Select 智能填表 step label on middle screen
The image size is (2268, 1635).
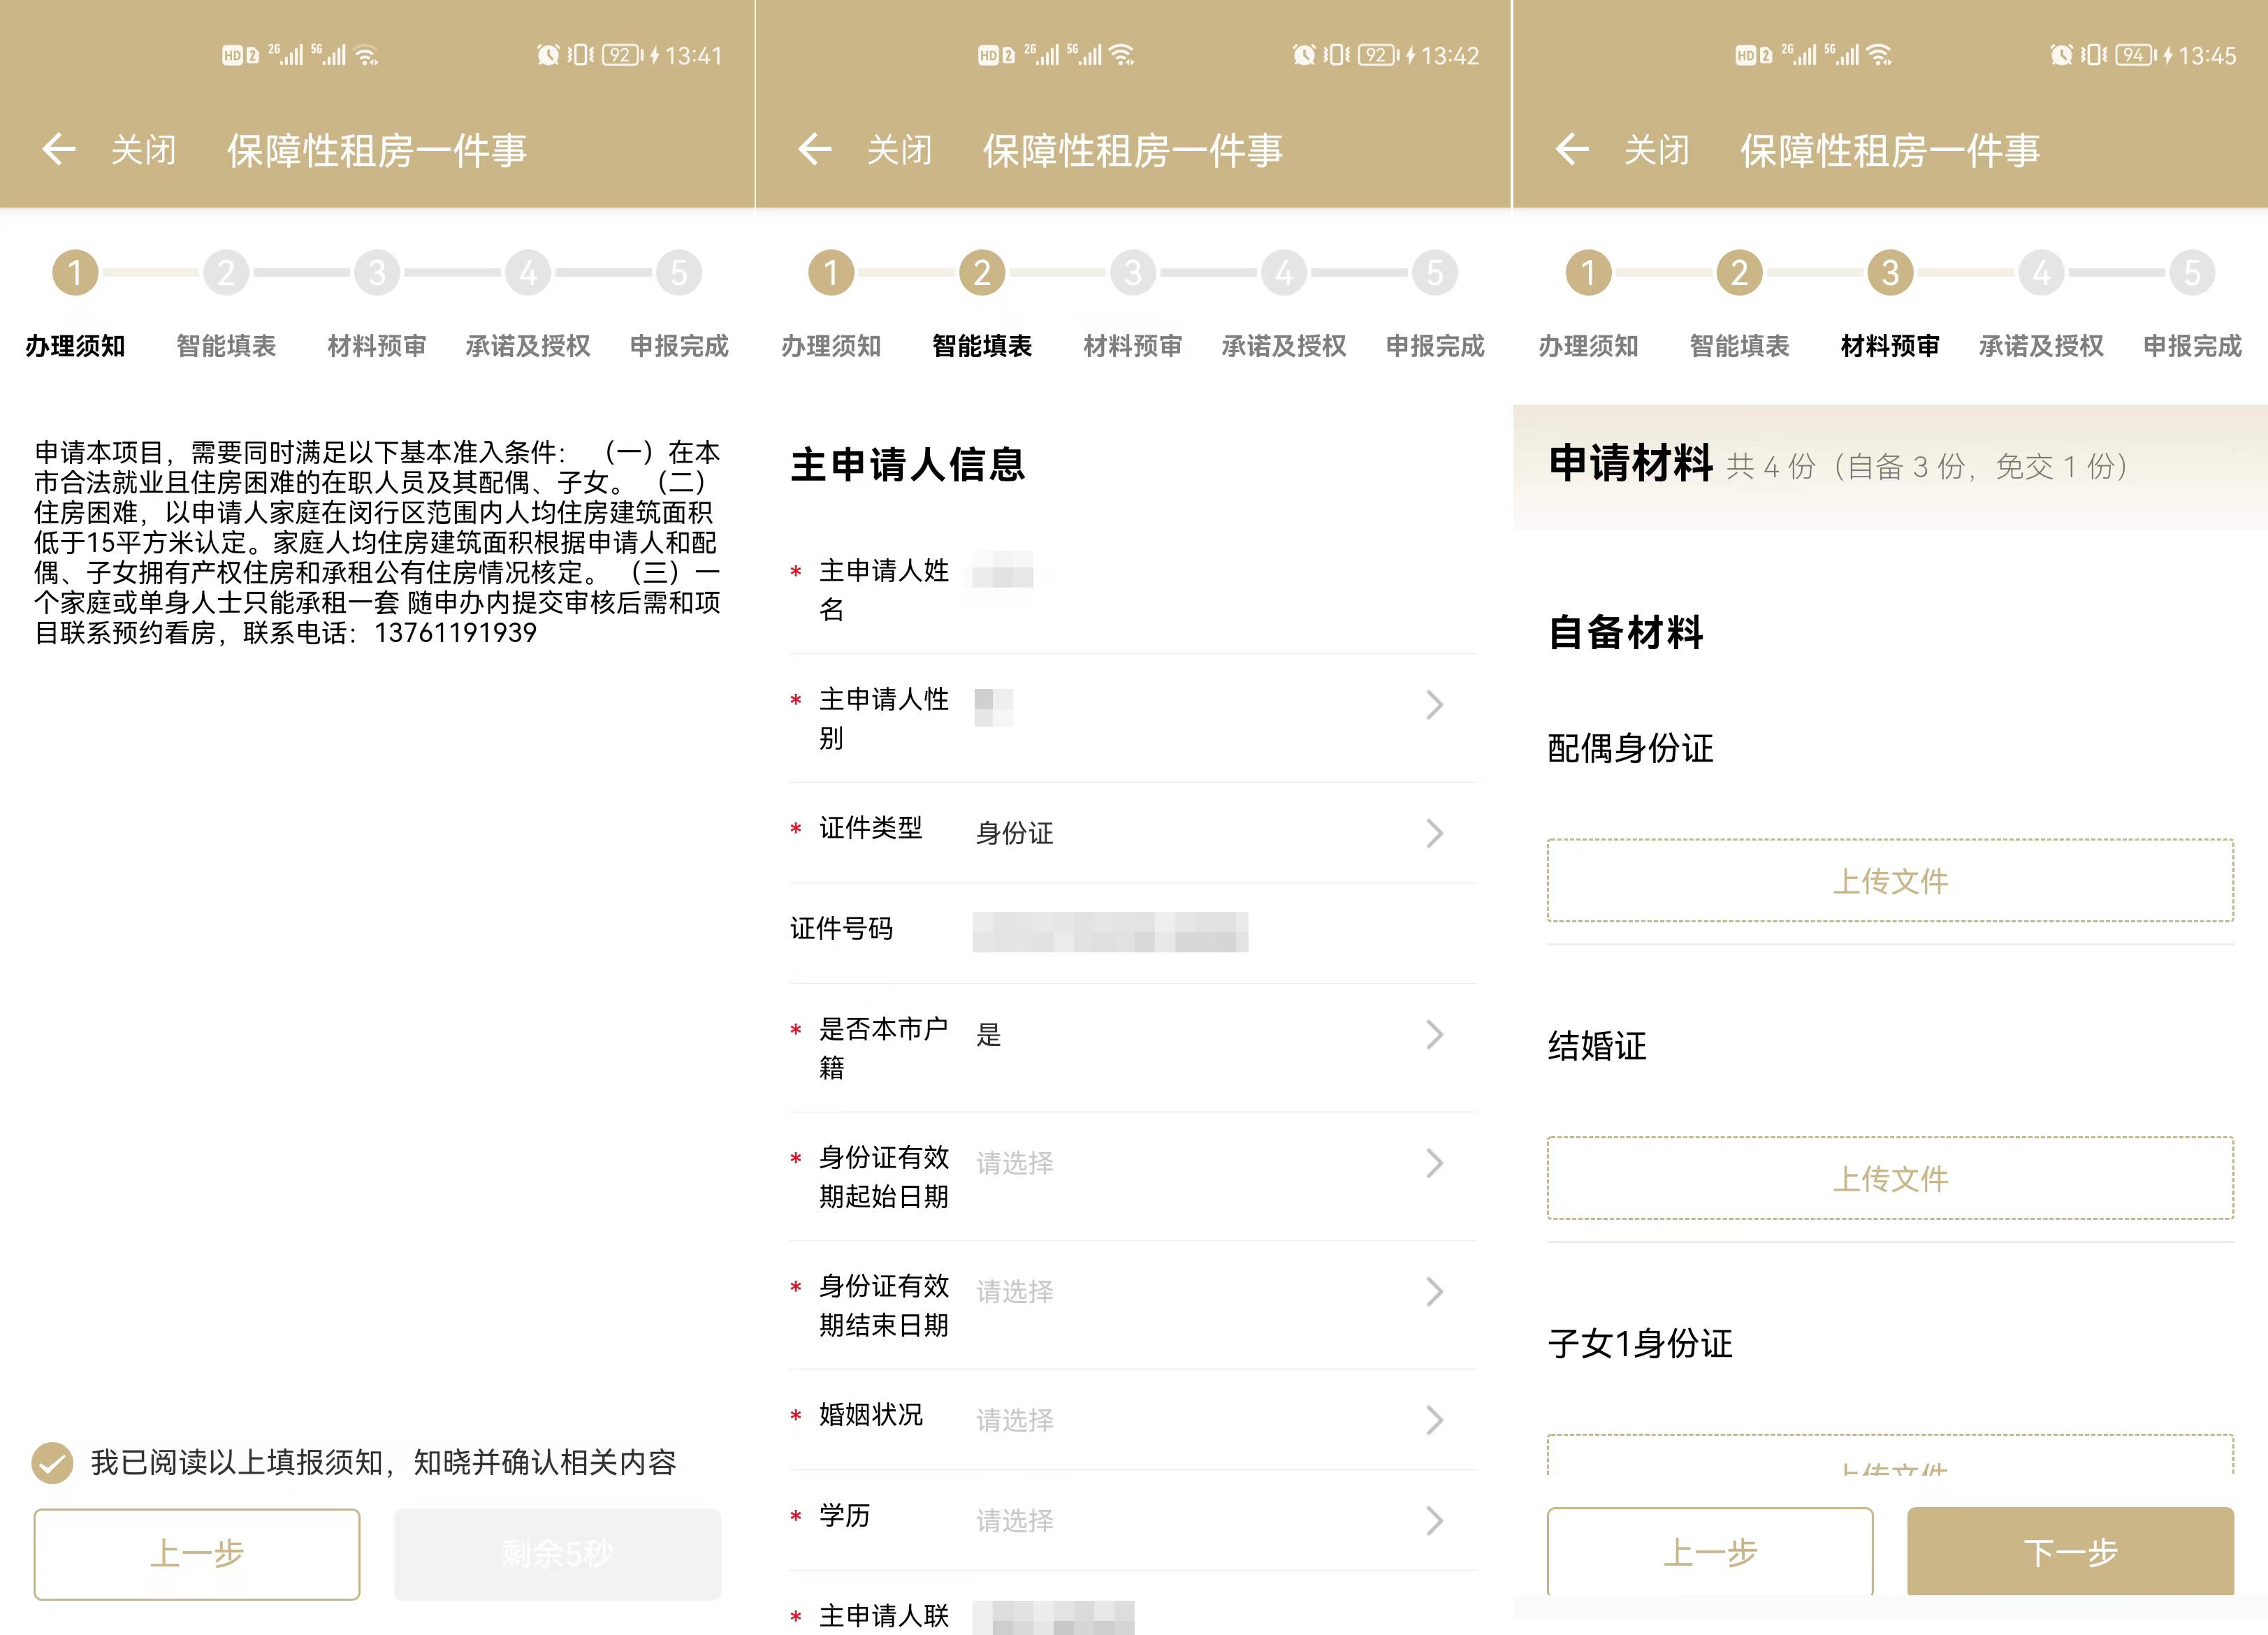[x=982, y=346]
